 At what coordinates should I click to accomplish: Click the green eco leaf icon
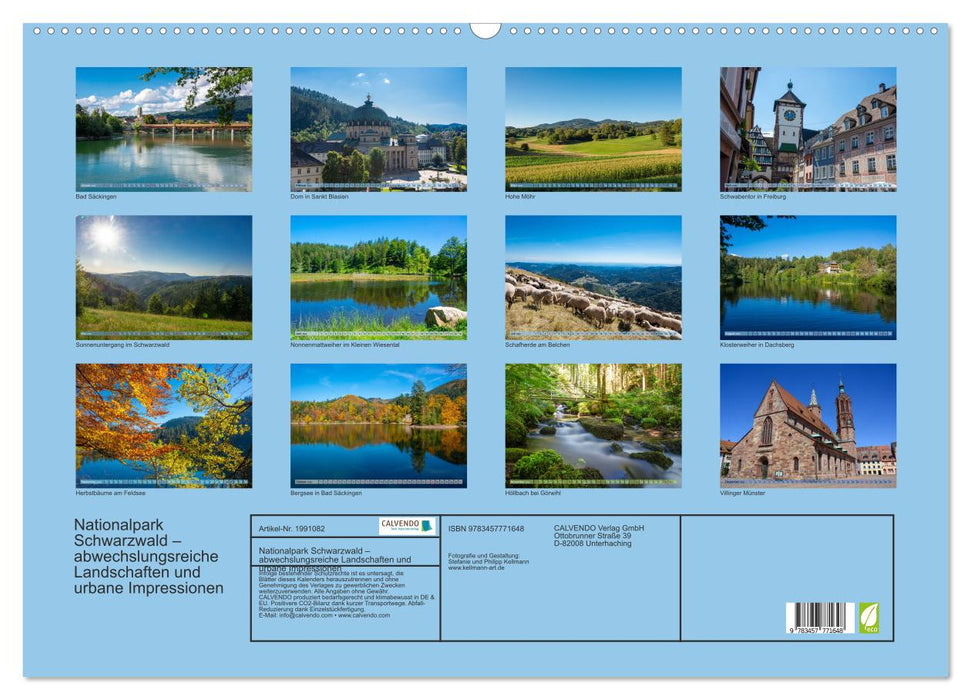tap(869, 616)
